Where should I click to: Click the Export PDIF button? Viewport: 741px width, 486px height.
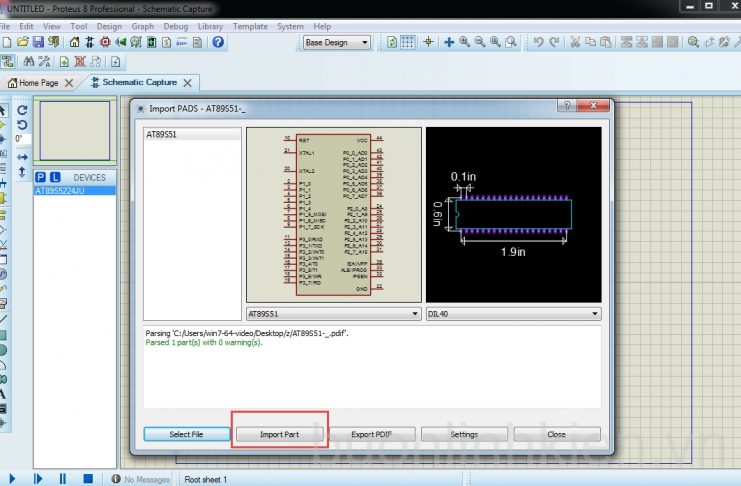371,434
